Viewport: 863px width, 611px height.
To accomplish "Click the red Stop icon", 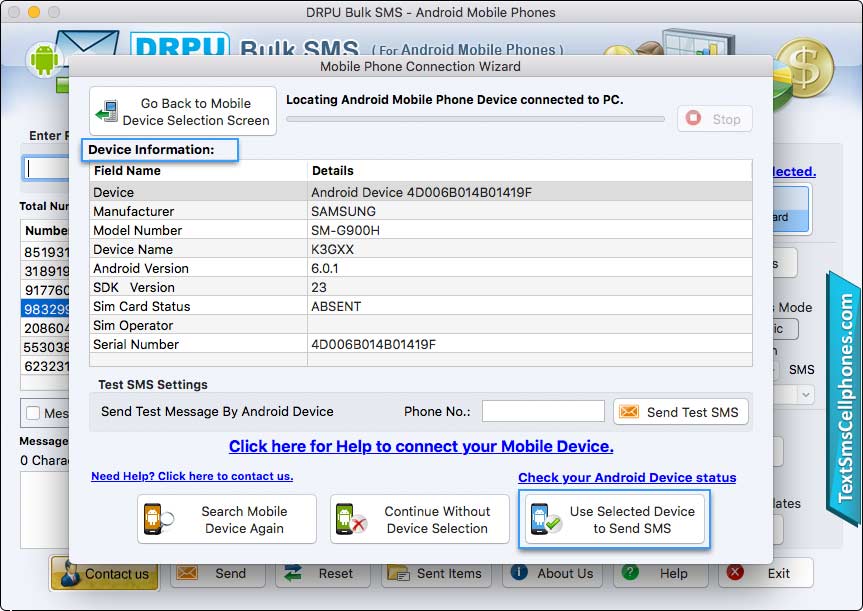I will click(693, 118).
